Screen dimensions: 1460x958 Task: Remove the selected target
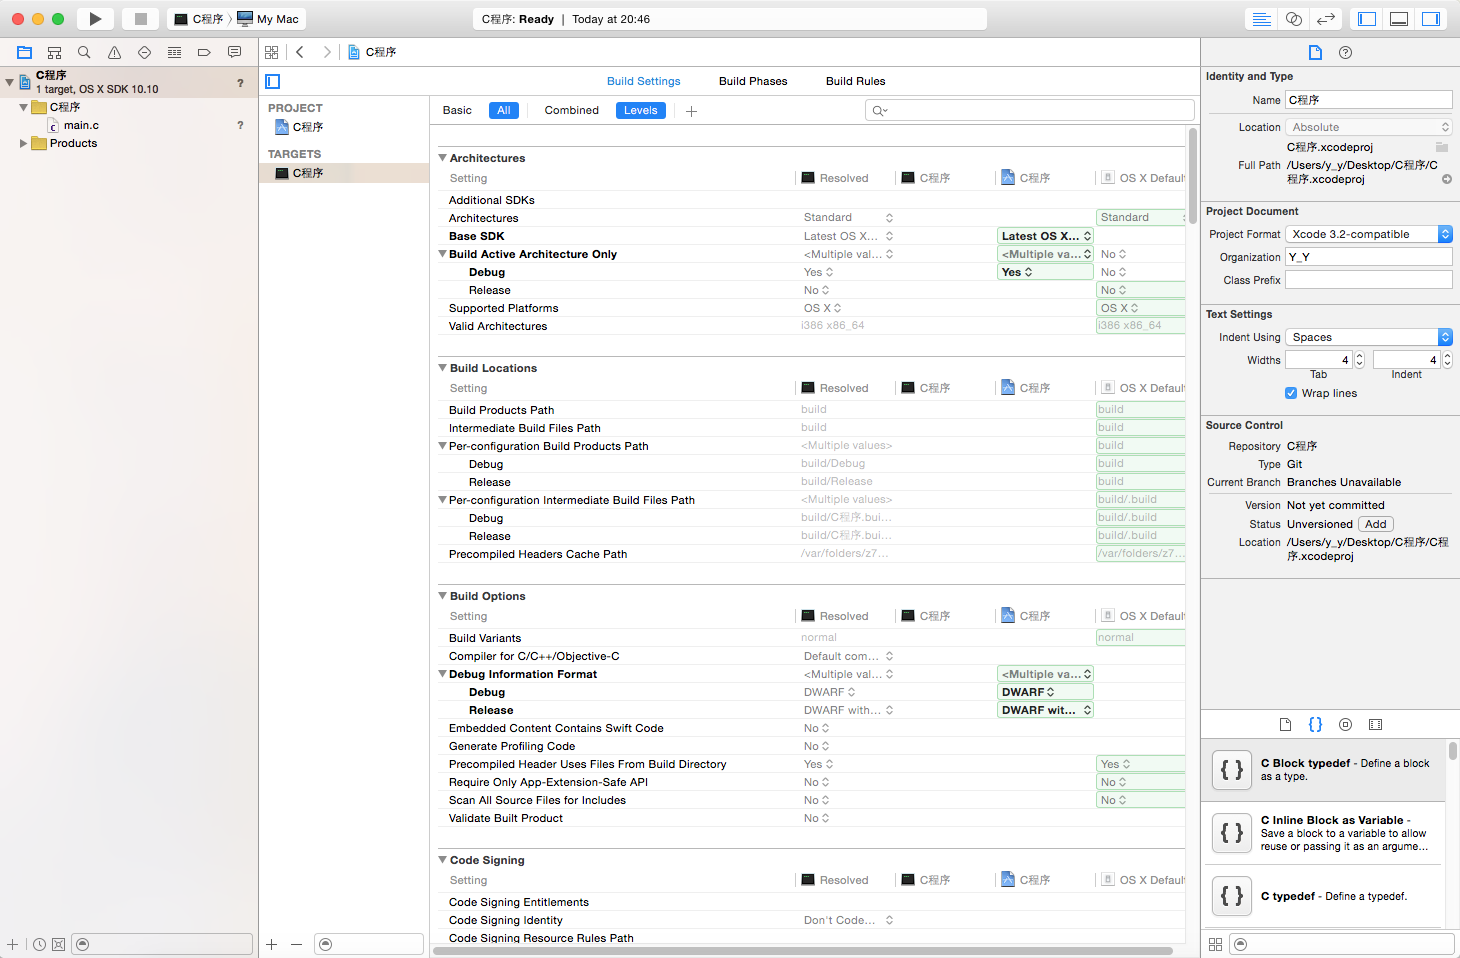[296, 944]
